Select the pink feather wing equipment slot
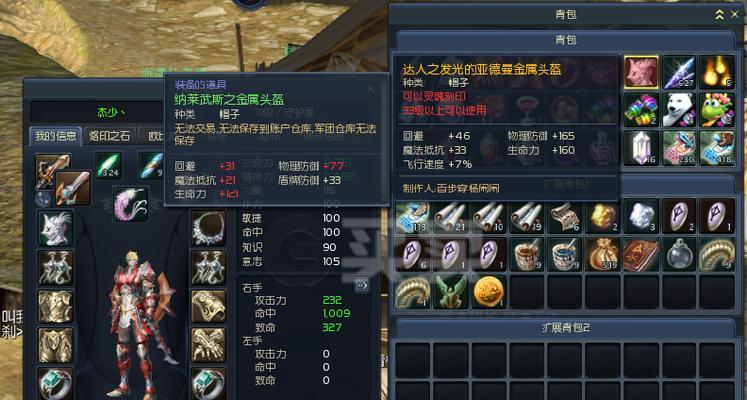 pyautogui.click(x=131, y=203)
